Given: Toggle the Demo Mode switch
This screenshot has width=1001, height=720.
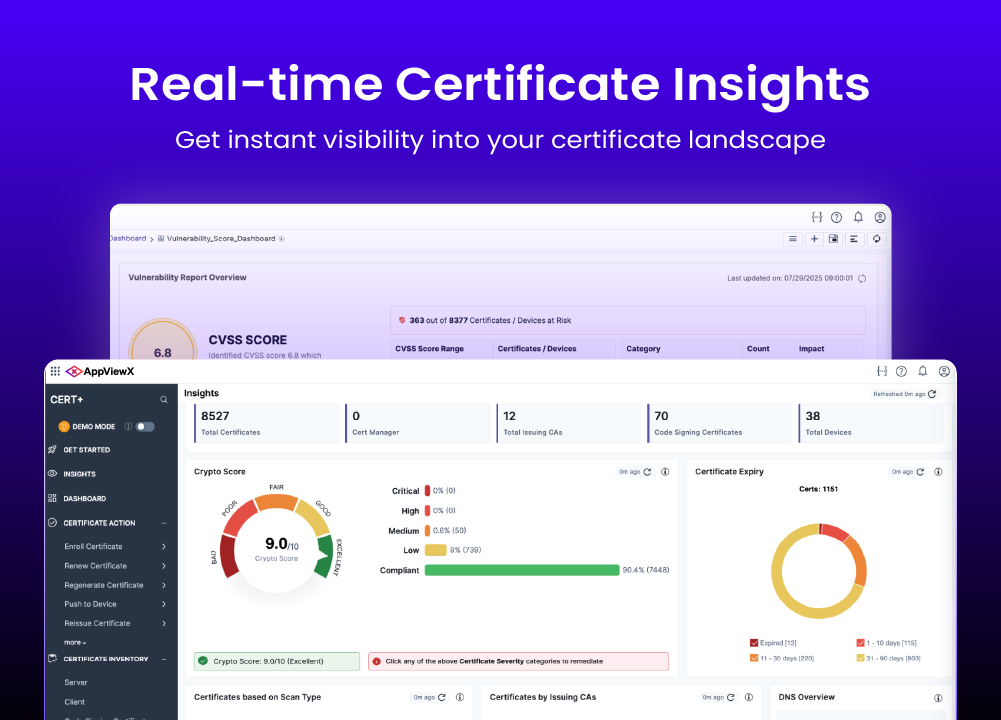Looking at the screenshot, I should tap(145, 426).
